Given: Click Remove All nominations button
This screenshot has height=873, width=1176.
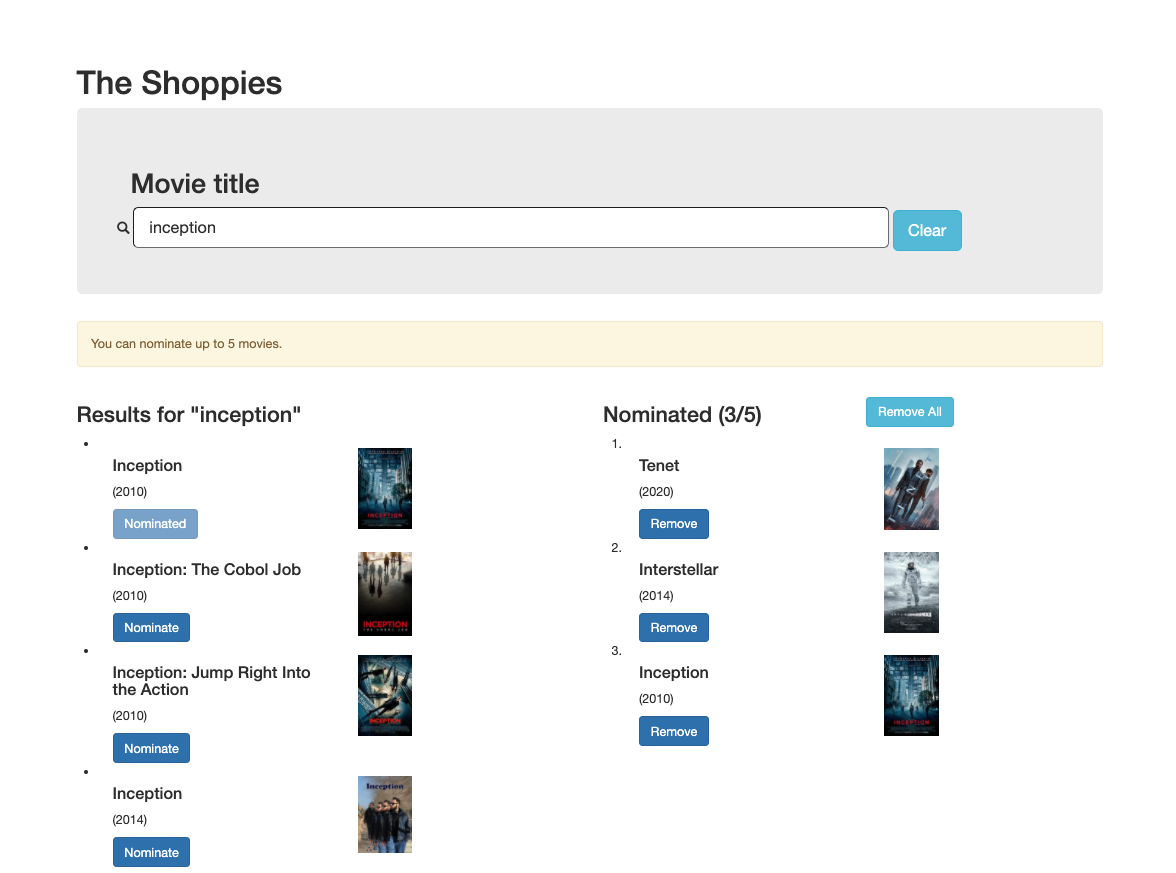Looking at the screenshot, I should [x=910, y=412].
